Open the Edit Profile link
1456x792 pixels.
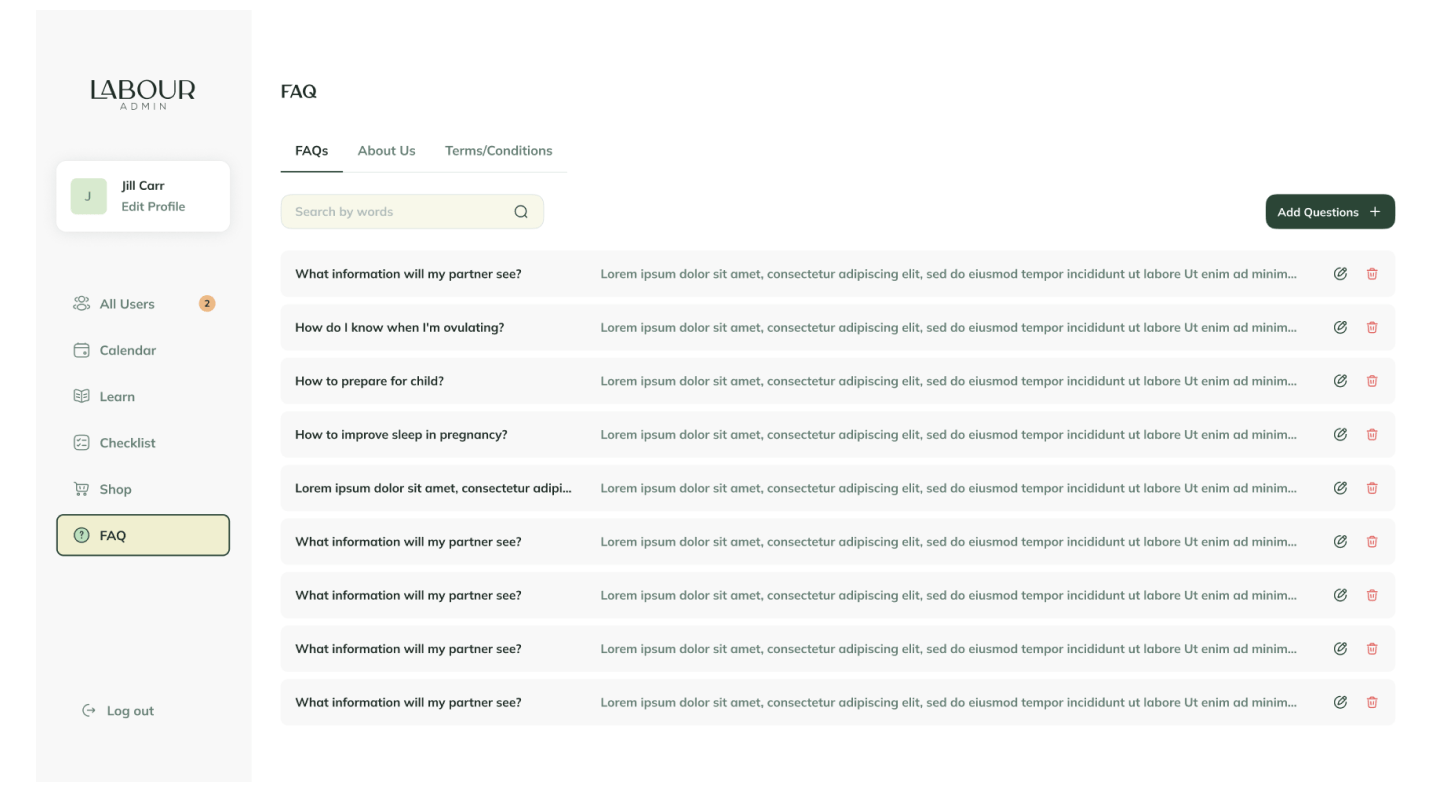(x=153, y=207)
